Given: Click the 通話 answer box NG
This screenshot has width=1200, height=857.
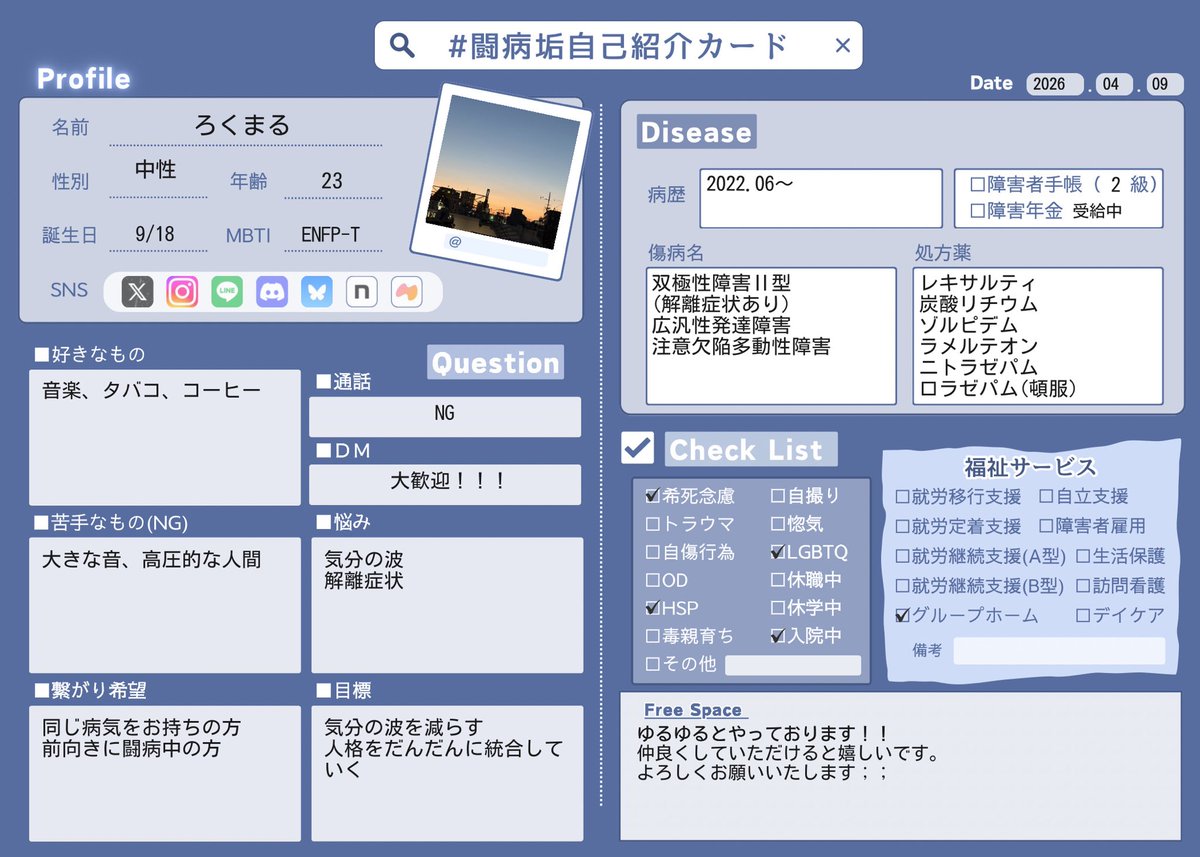Looking at the screenshot, I should pos(445,417).
